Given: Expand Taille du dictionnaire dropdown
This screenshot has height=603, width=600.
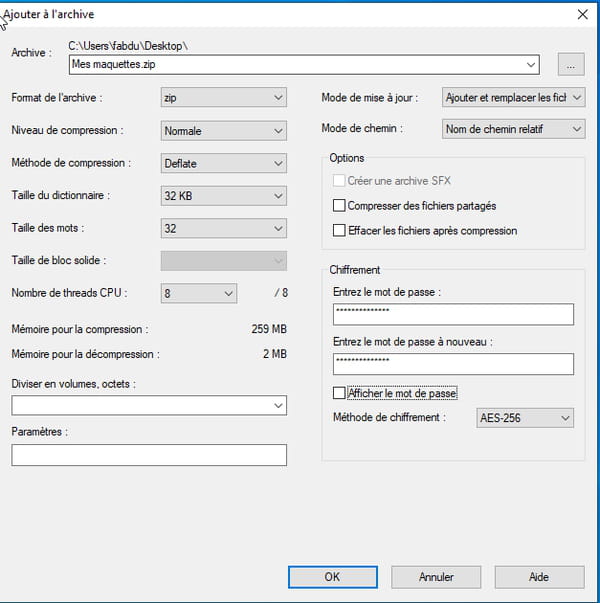Looking at the screenshot, I should pos(223,196).
